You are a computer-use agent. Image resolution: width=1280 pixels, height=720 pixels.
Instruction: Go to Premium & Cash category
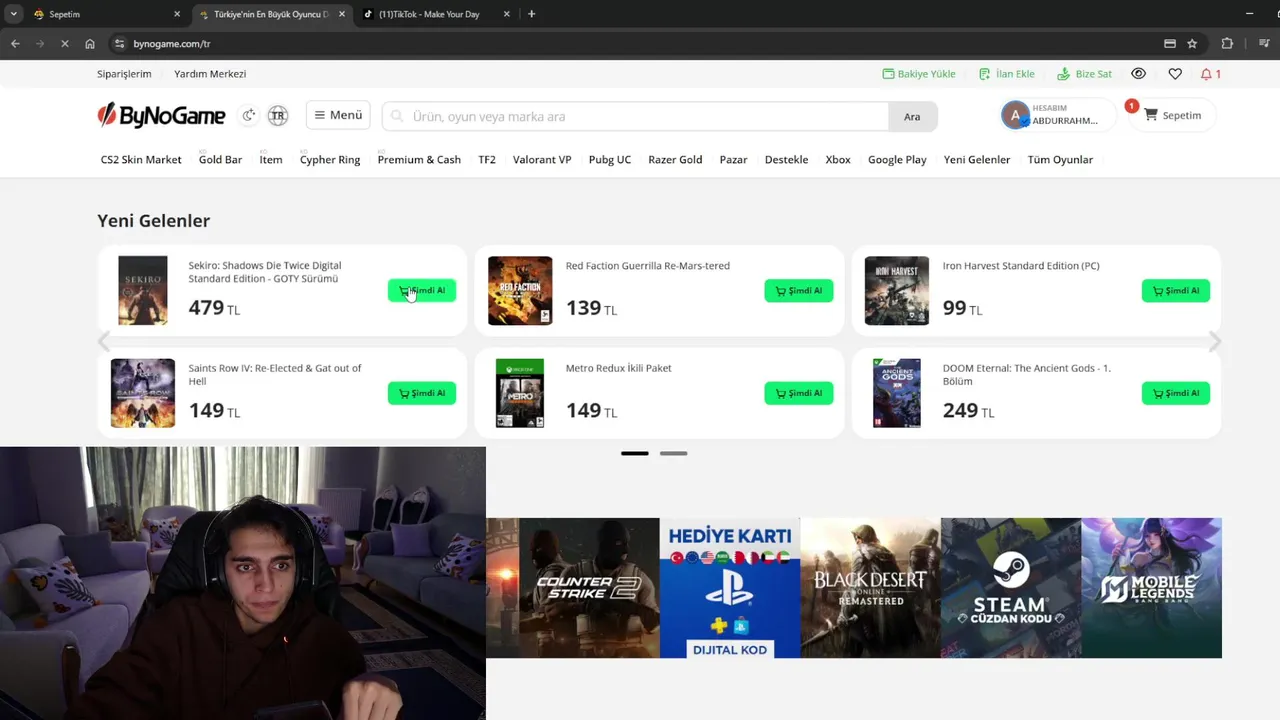click(419, 160)
